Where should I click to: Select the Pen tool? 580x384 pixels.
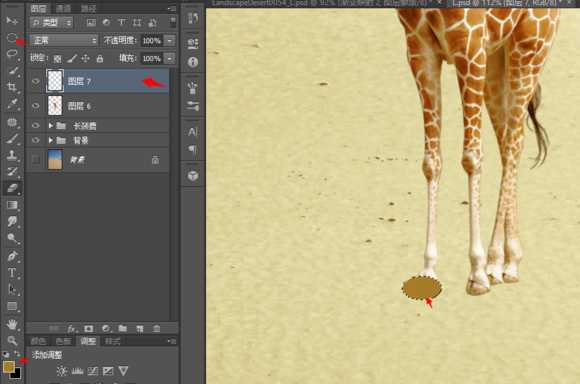point(12,256)
